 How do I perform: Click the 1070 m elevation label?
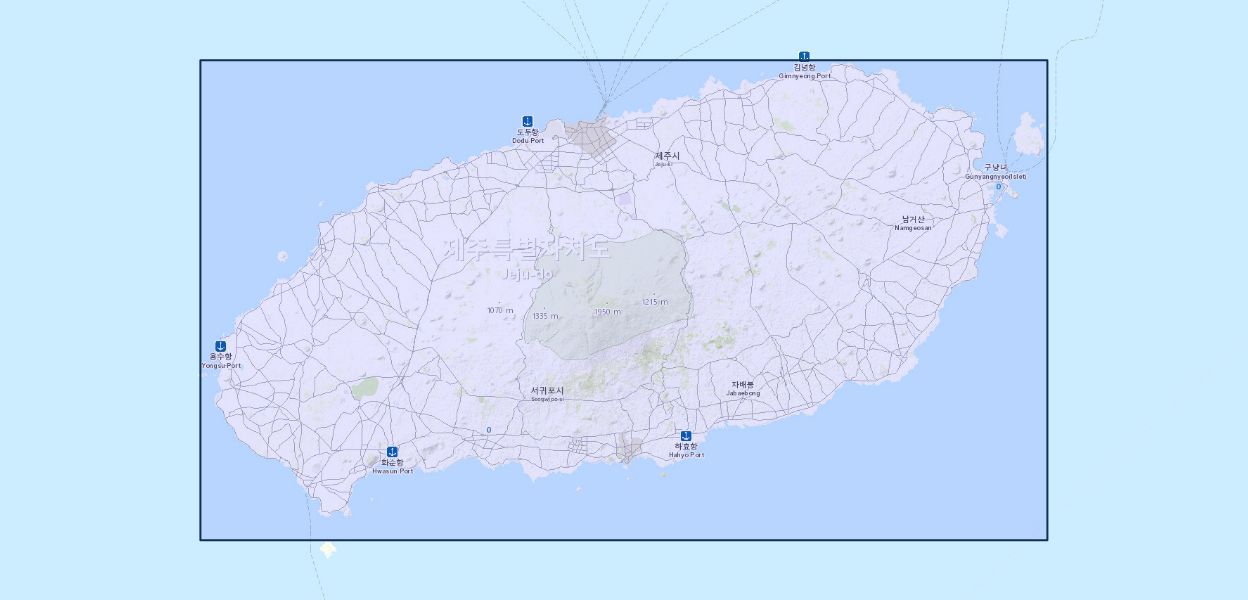(500, 310)
